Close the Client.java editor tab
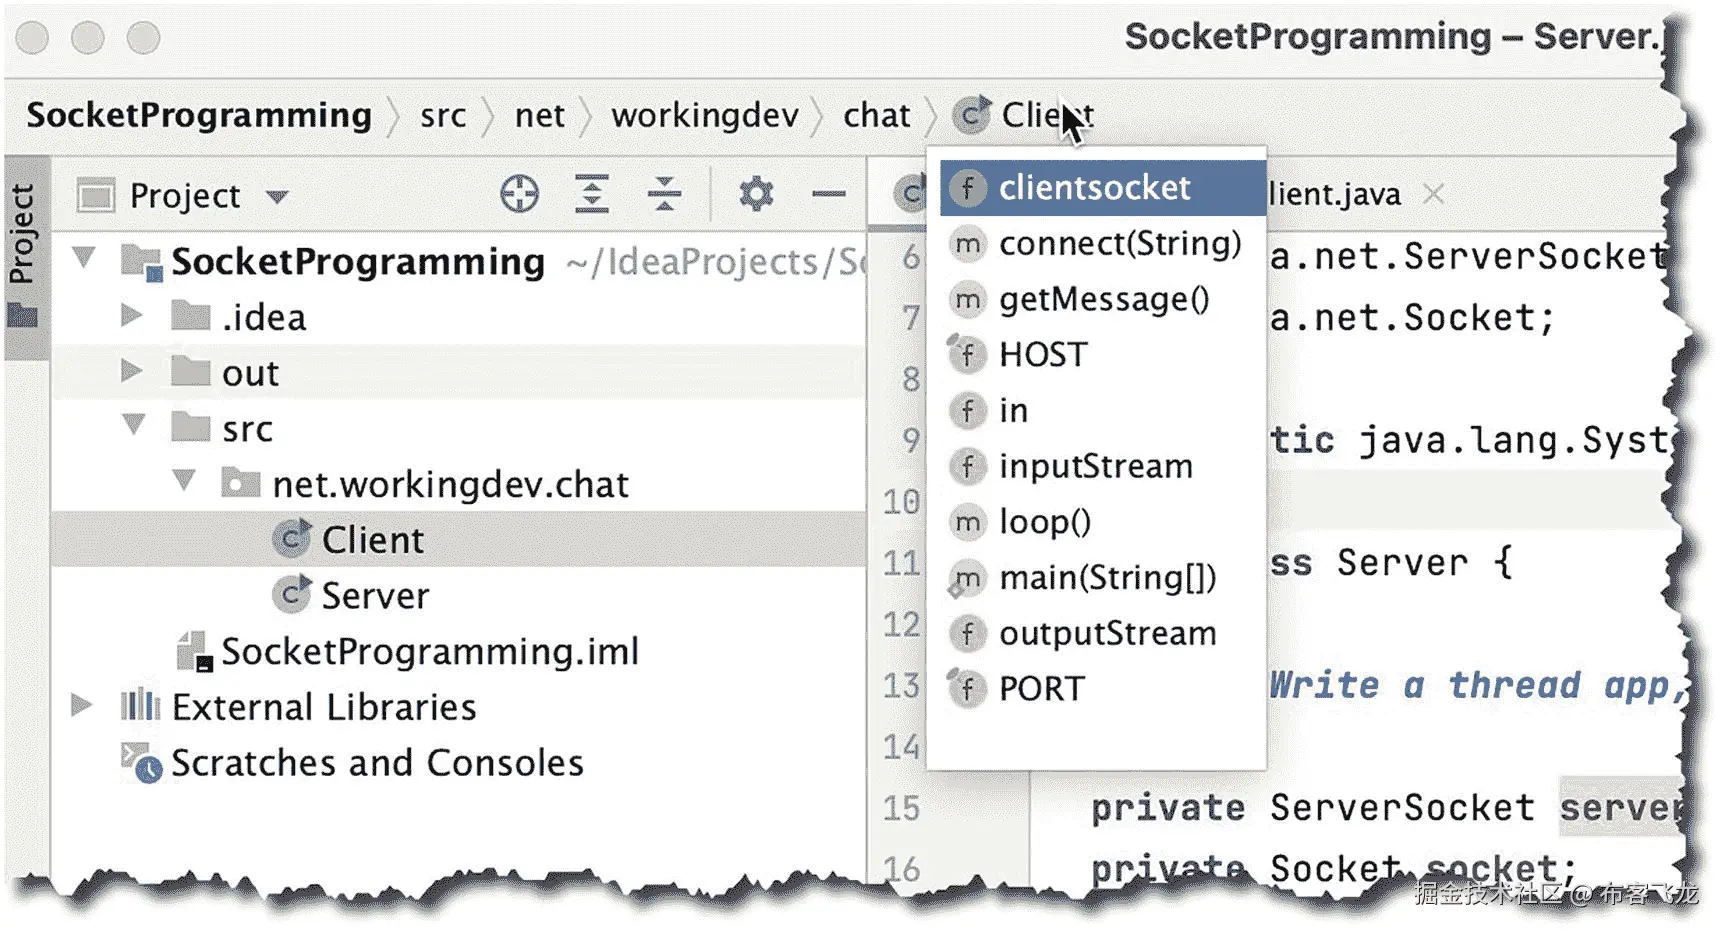 (1434, 193)
